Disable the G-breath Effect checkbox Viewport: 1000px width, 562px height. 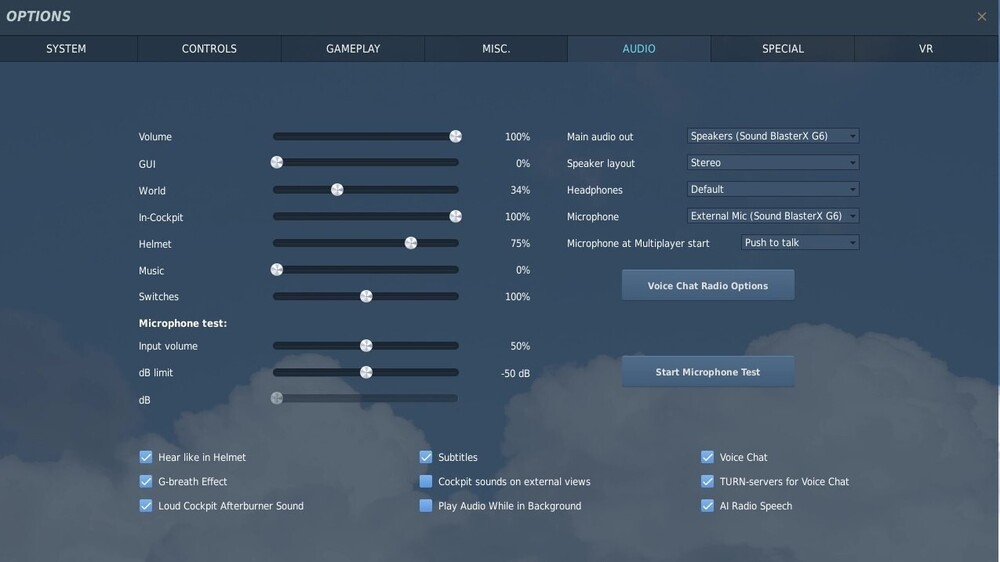146,481
